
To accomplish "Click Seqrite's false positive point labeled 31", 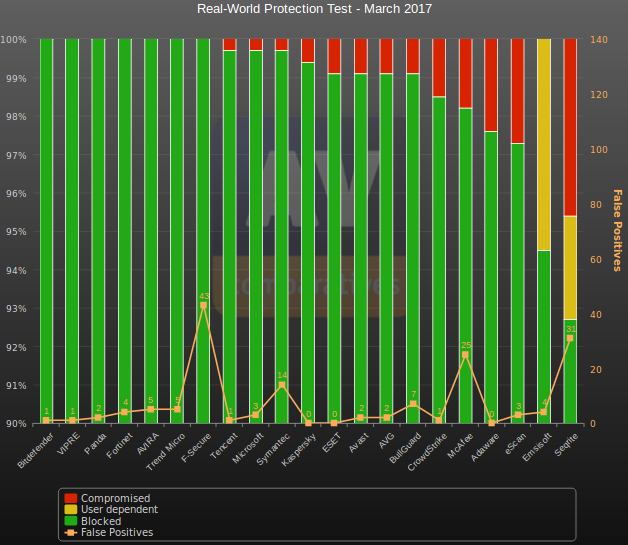I will 570,338.
